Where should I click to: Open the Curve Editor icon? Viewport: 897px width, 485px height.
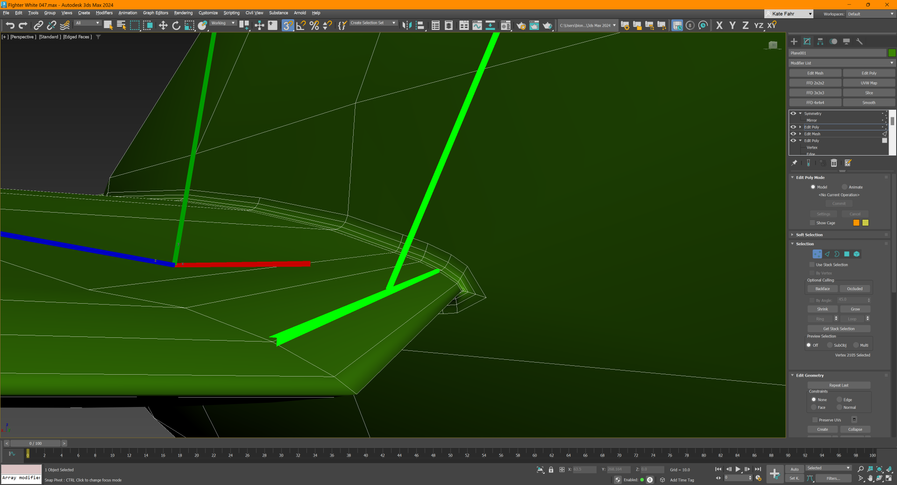[477, 25]
